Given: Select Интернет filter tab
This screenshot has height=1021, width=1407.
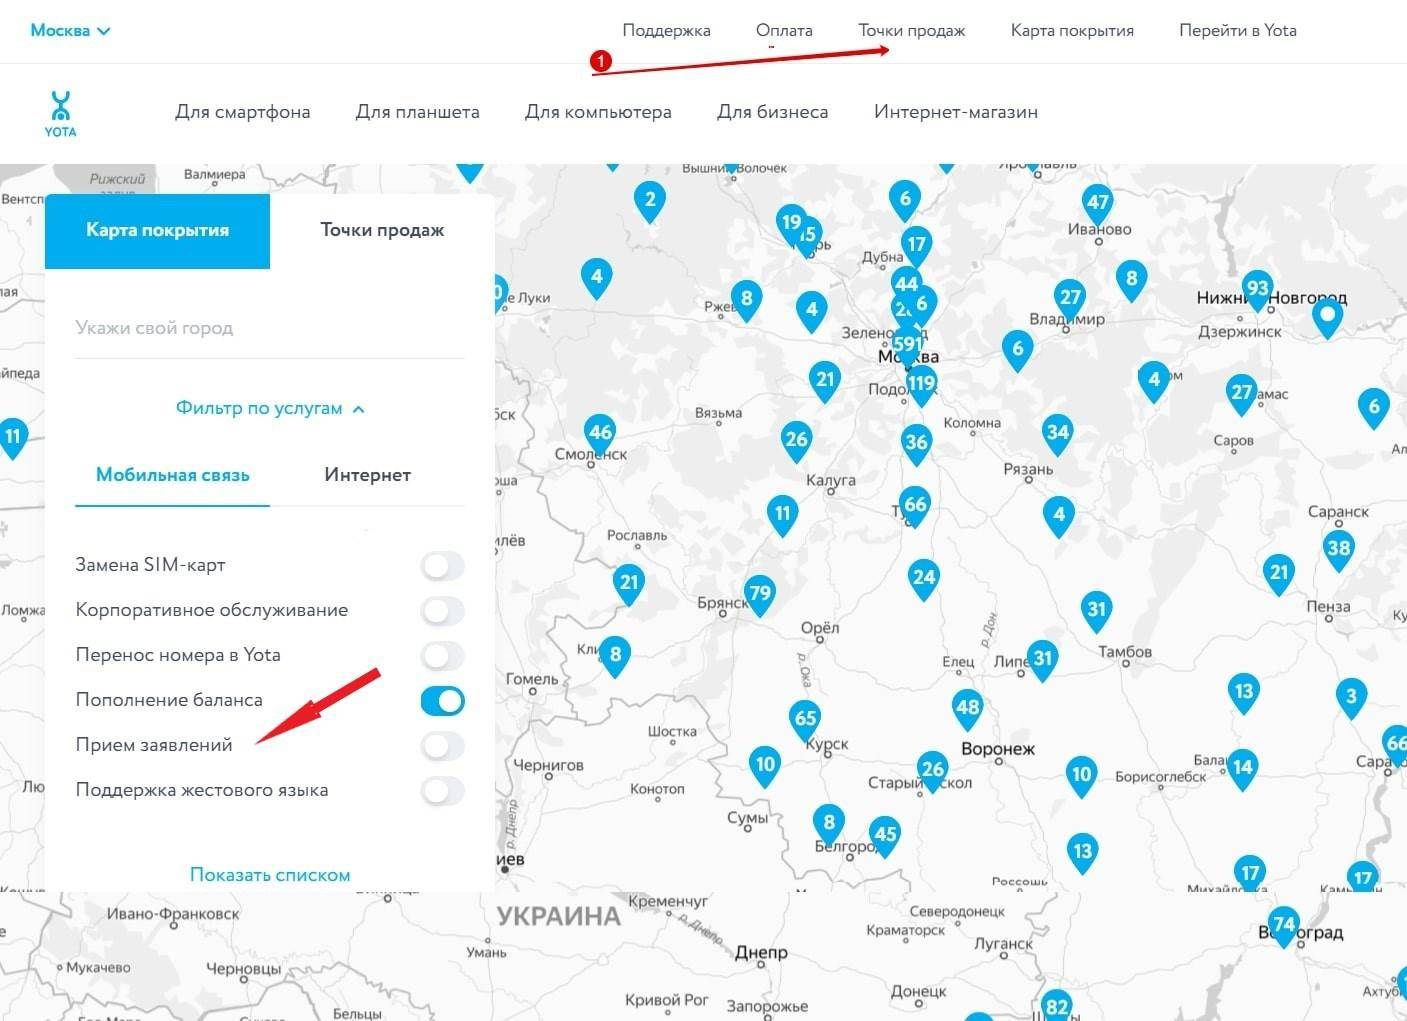Looking at the screenshot, I should pos(367,475).
